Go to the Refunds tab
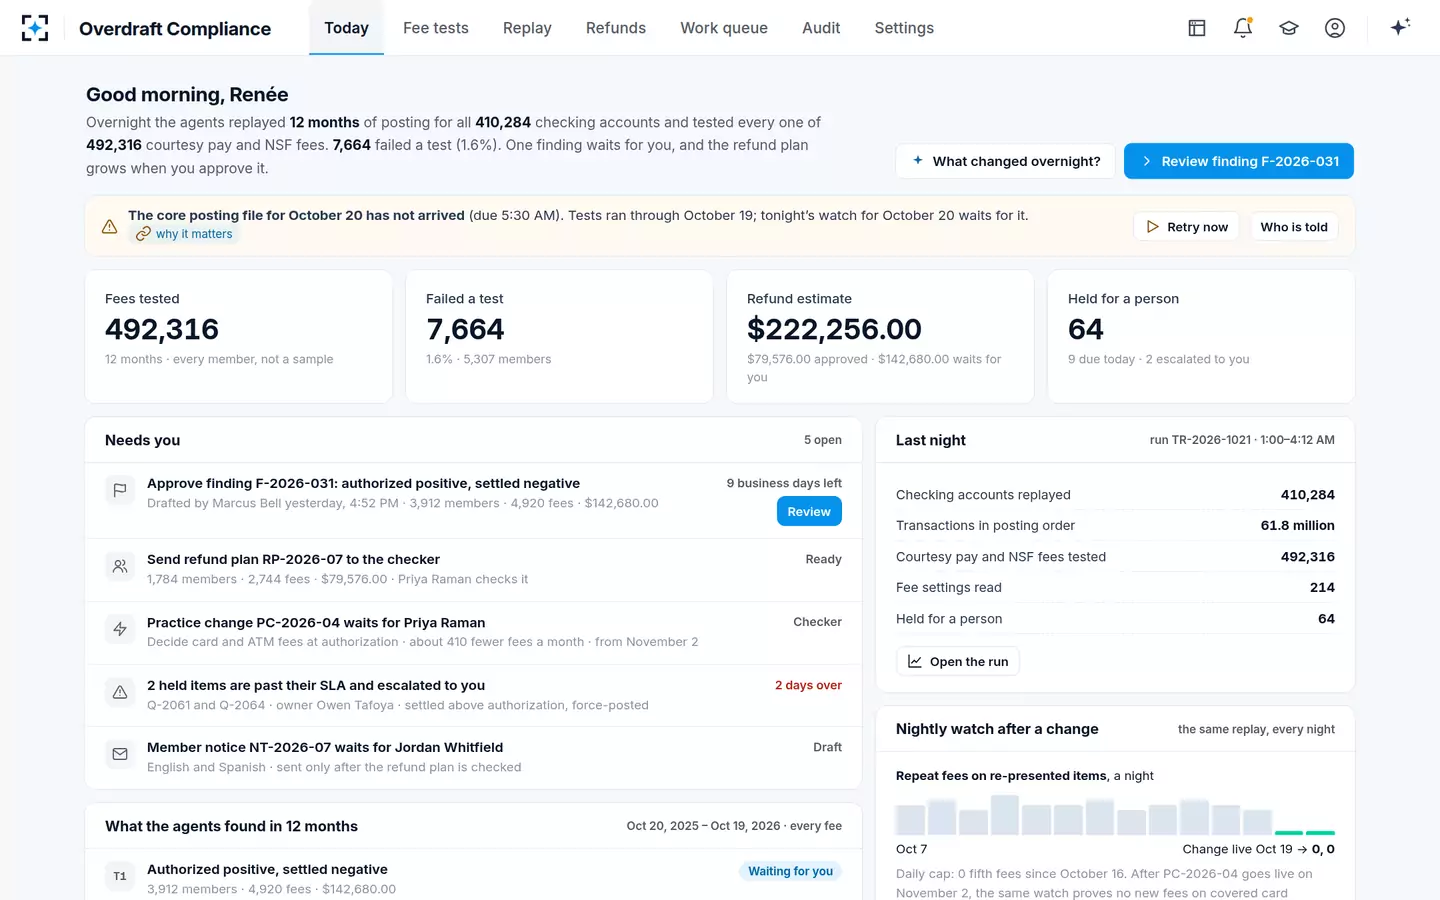Screen dimensions: 1440x900 point(616,28)
